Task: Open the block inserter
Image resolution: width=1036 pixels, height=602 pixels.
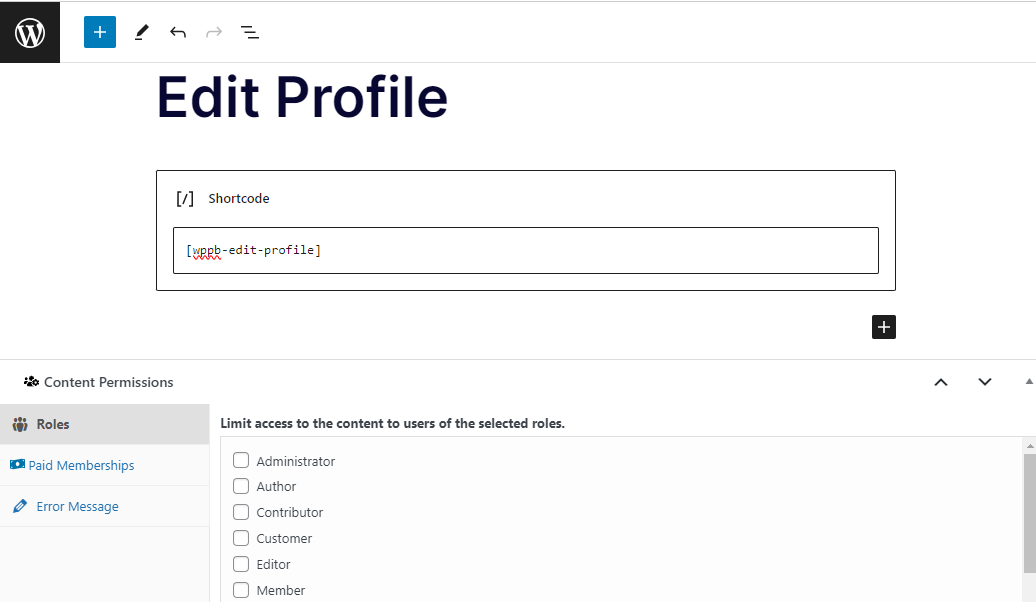Action: coord(99,32)
